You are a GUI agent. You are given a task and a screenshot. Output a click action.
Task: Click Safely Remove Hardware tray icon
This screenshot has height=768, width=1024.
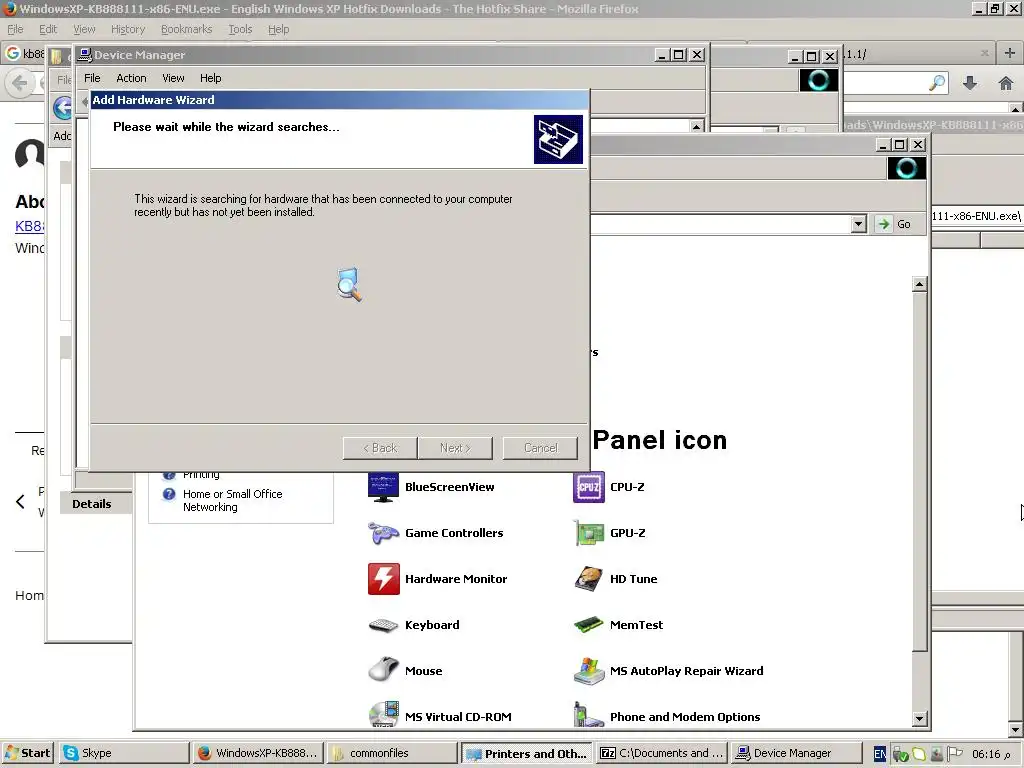point(901,754)
